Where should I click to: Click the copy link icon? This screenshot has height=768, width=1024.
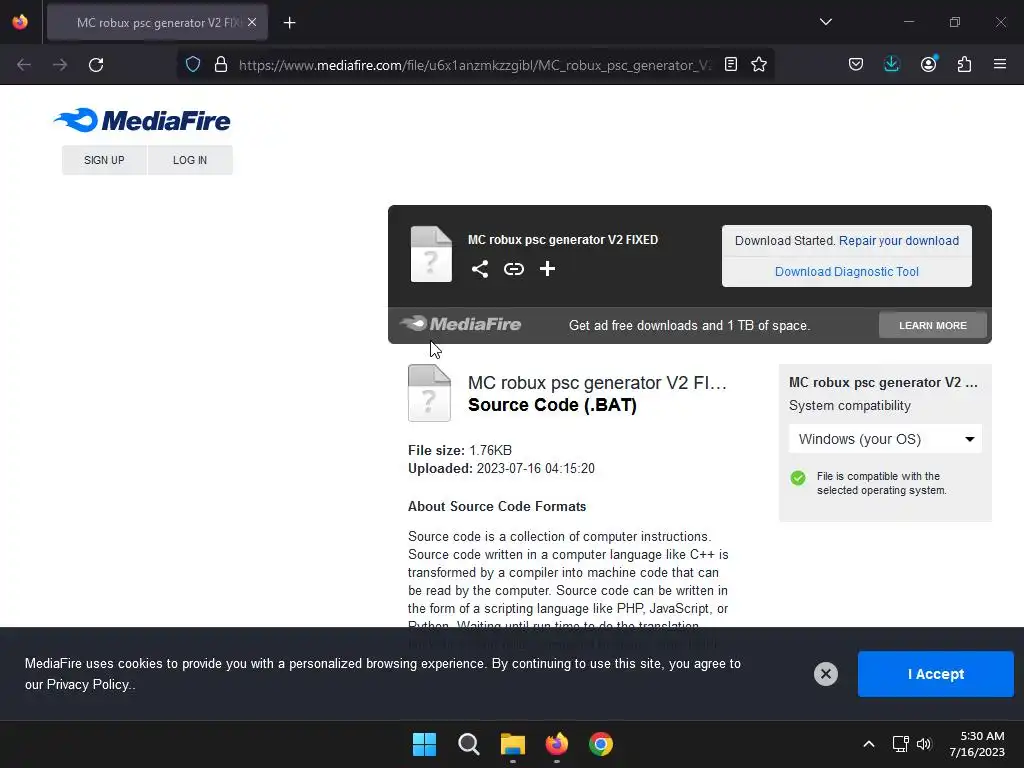point(514,269)
